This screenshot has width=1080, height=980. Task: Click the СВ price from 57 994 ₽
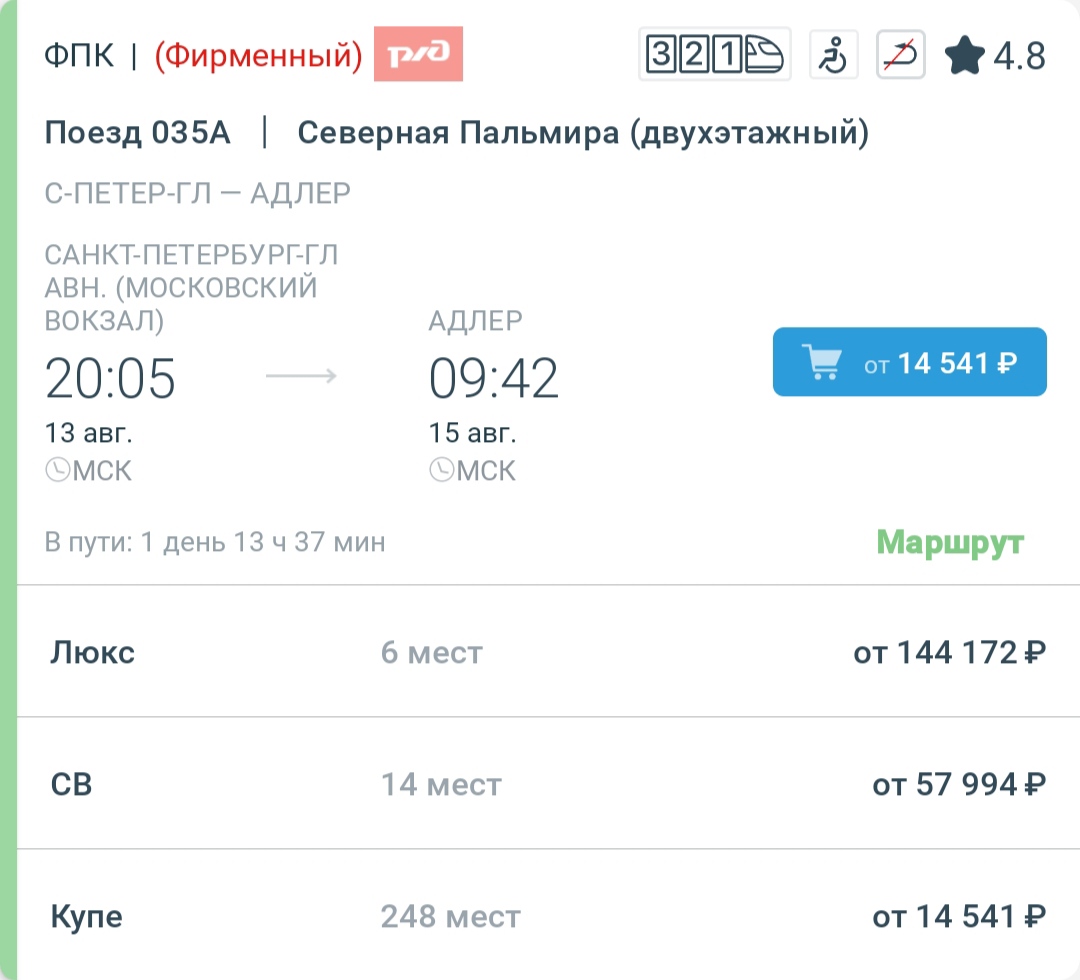[x=959, y=784]
